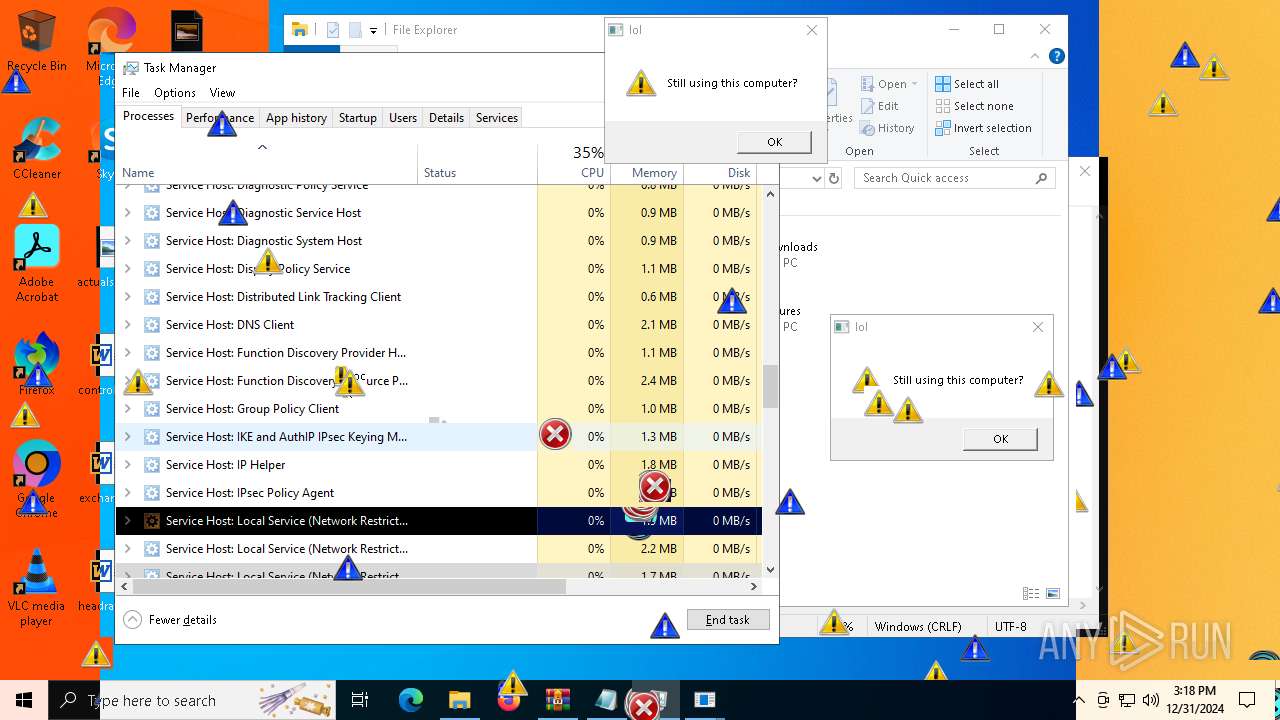Click the Type here to search box
The width and height of the screenshot is (1280, 720).
pos(192,700)
